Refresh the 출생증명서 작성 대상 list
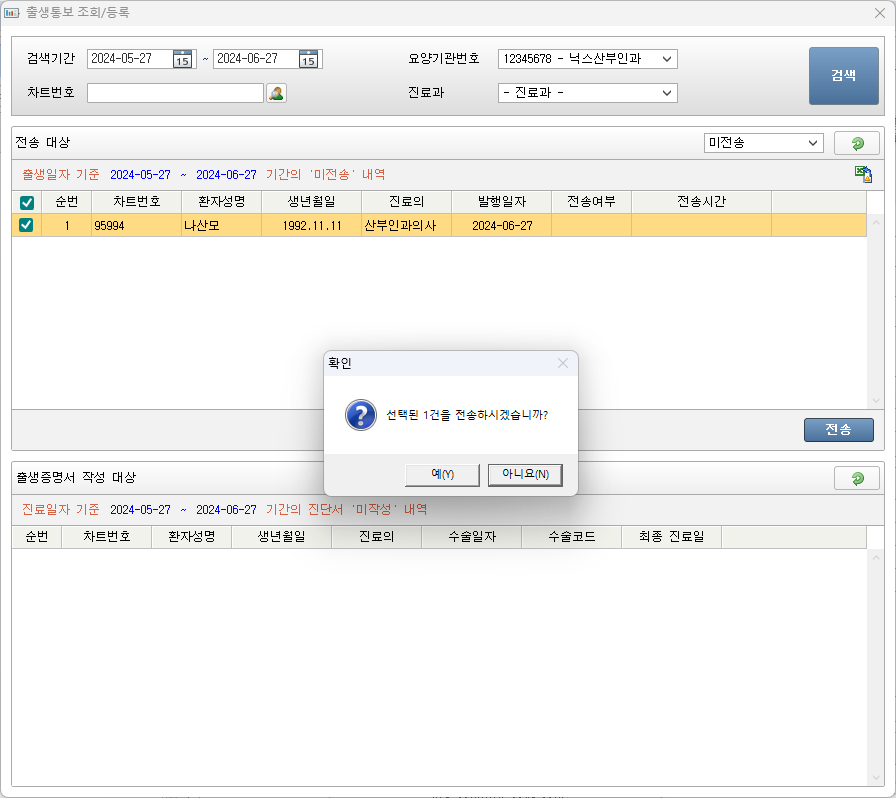Screen dimensions: 896x798 pyautogui.click(x=856, y=478)
